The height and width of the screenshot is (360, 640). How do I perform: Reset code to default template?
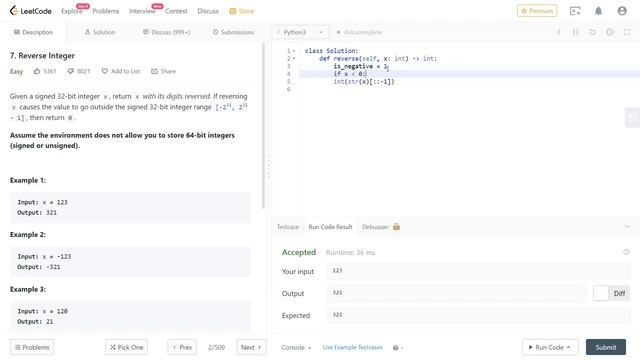coord(592,32)
